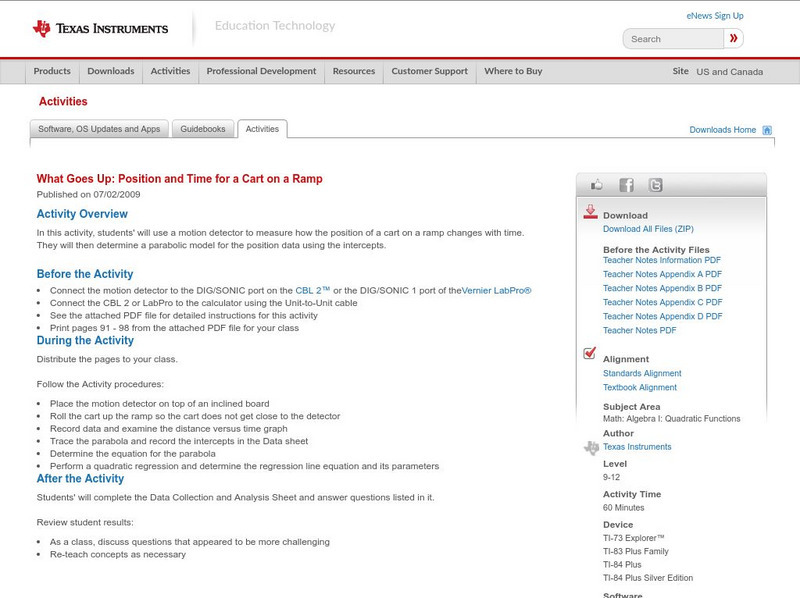The image size is (800, 598).
Task: Open the Teacher Notes PDF link
Action: (x=639, y=331)
